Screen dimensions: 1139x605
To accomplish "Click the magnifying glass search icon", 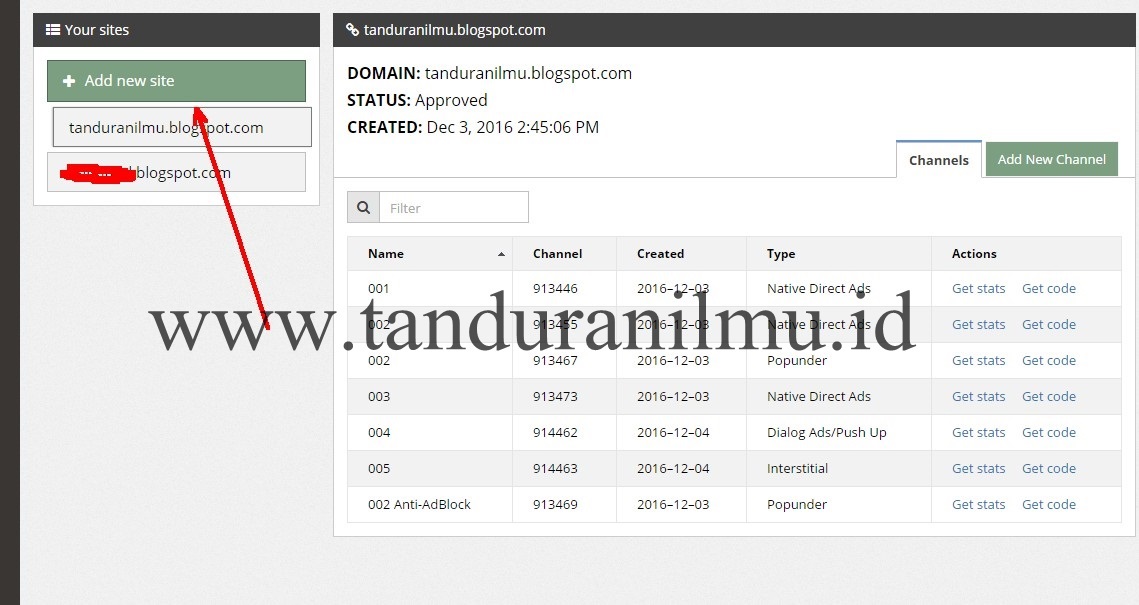I will (x=363, y=207).
